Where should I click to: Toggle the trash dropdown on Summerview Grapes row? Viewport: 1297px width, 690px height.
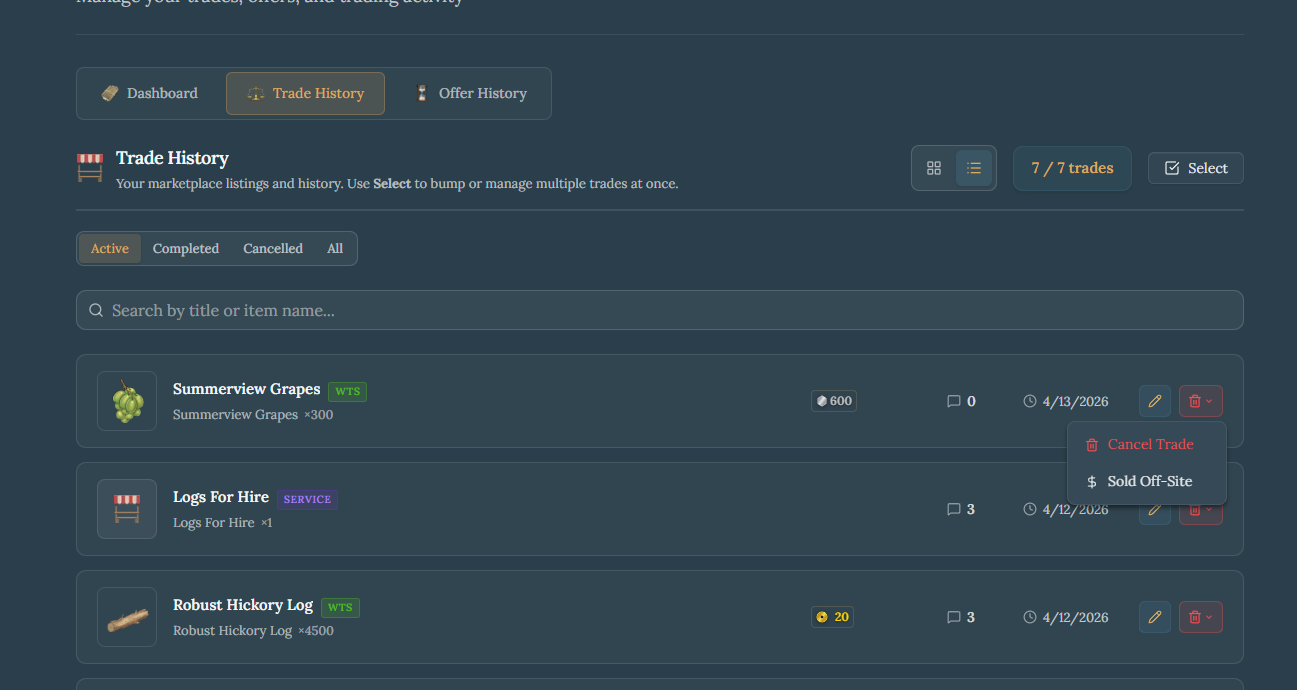tap(1201, 401)
